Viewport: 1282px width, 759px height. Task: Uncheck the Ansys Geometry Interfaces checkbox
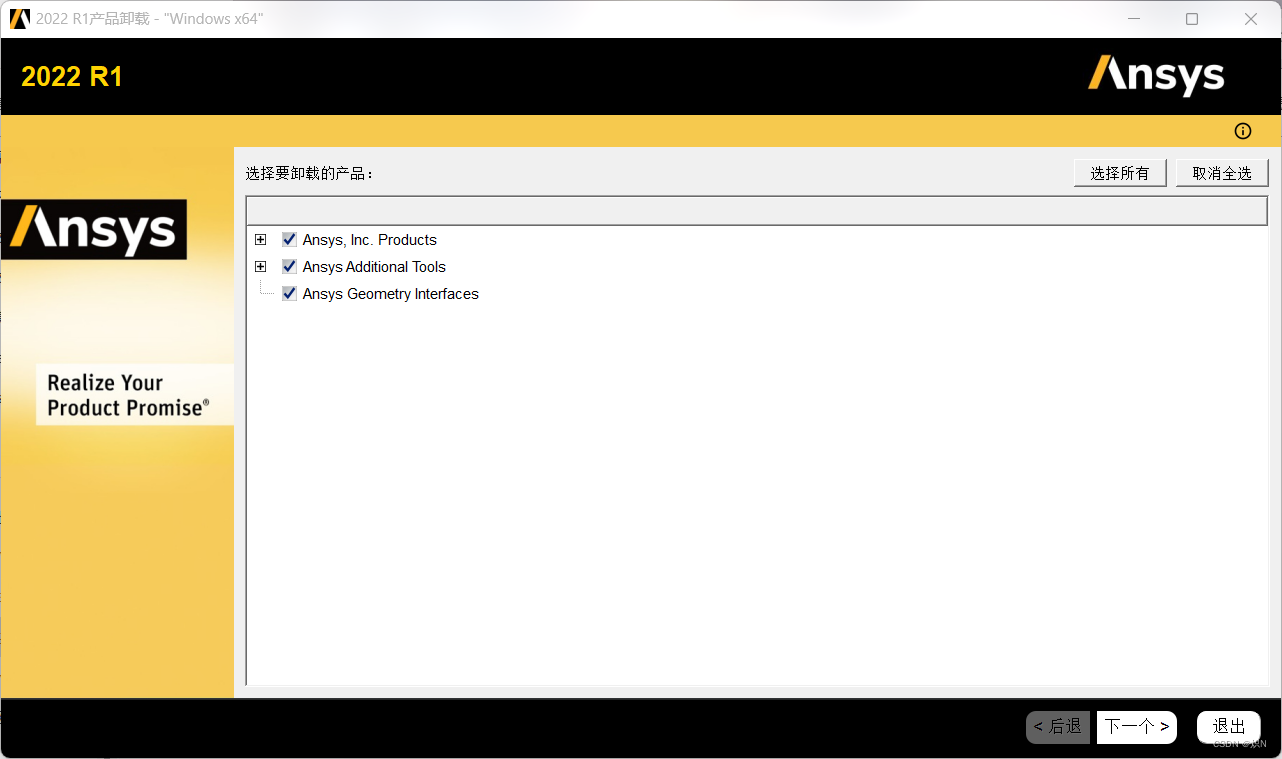click(x=289, y=294)
